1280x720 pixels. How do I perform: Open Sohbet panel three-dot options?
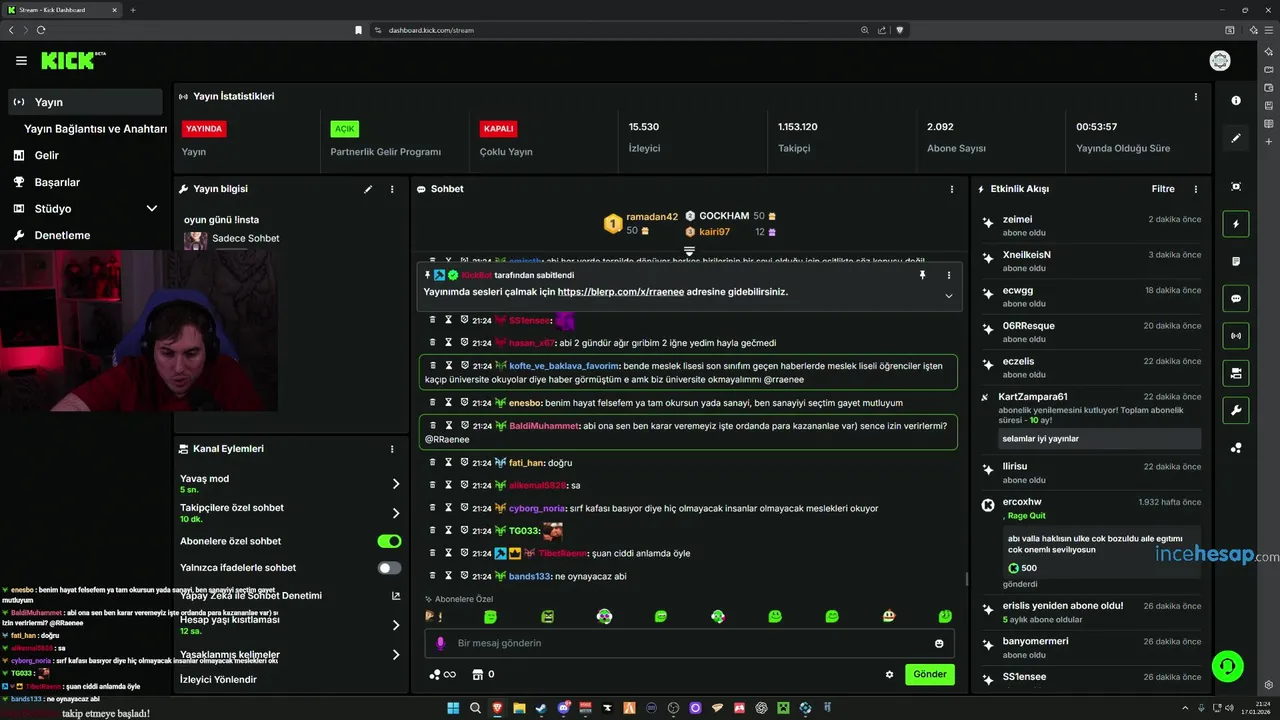(951, 189)
